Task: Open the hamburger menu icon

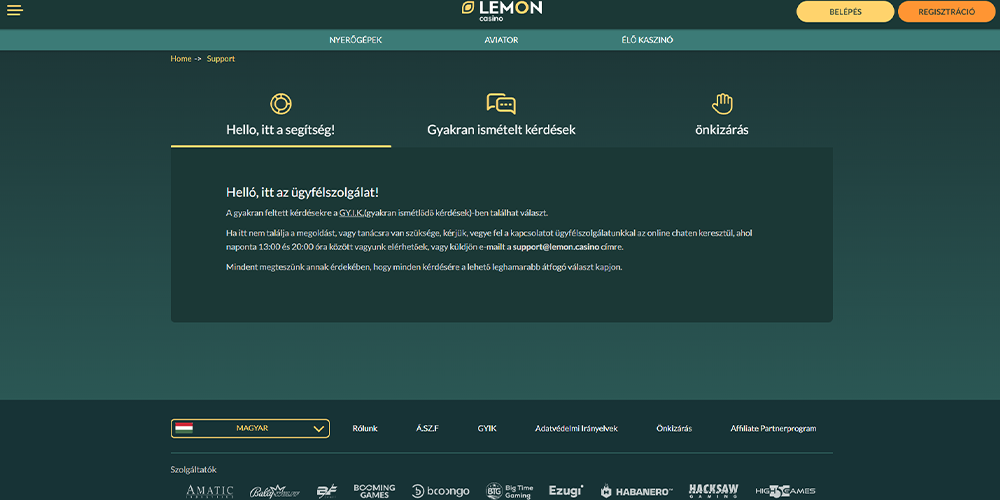Action: click(x=15, y=10)
